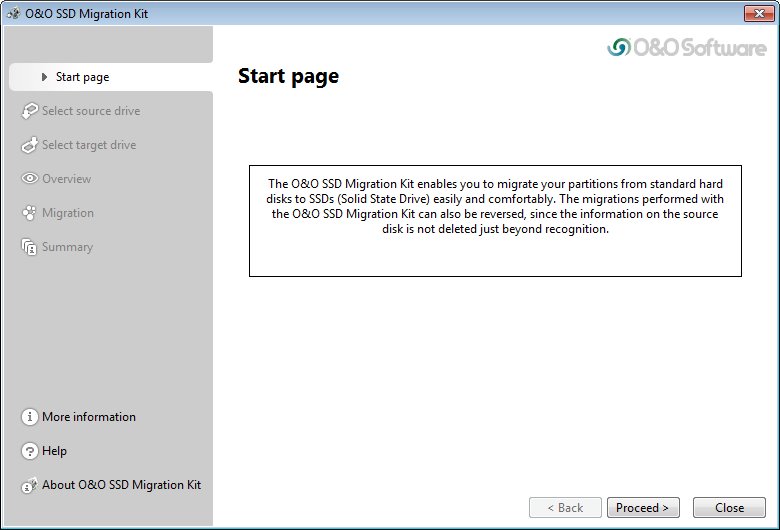Screen dimensions: 780x530
Task: Click the Overview eye icon
Action: 29,179
